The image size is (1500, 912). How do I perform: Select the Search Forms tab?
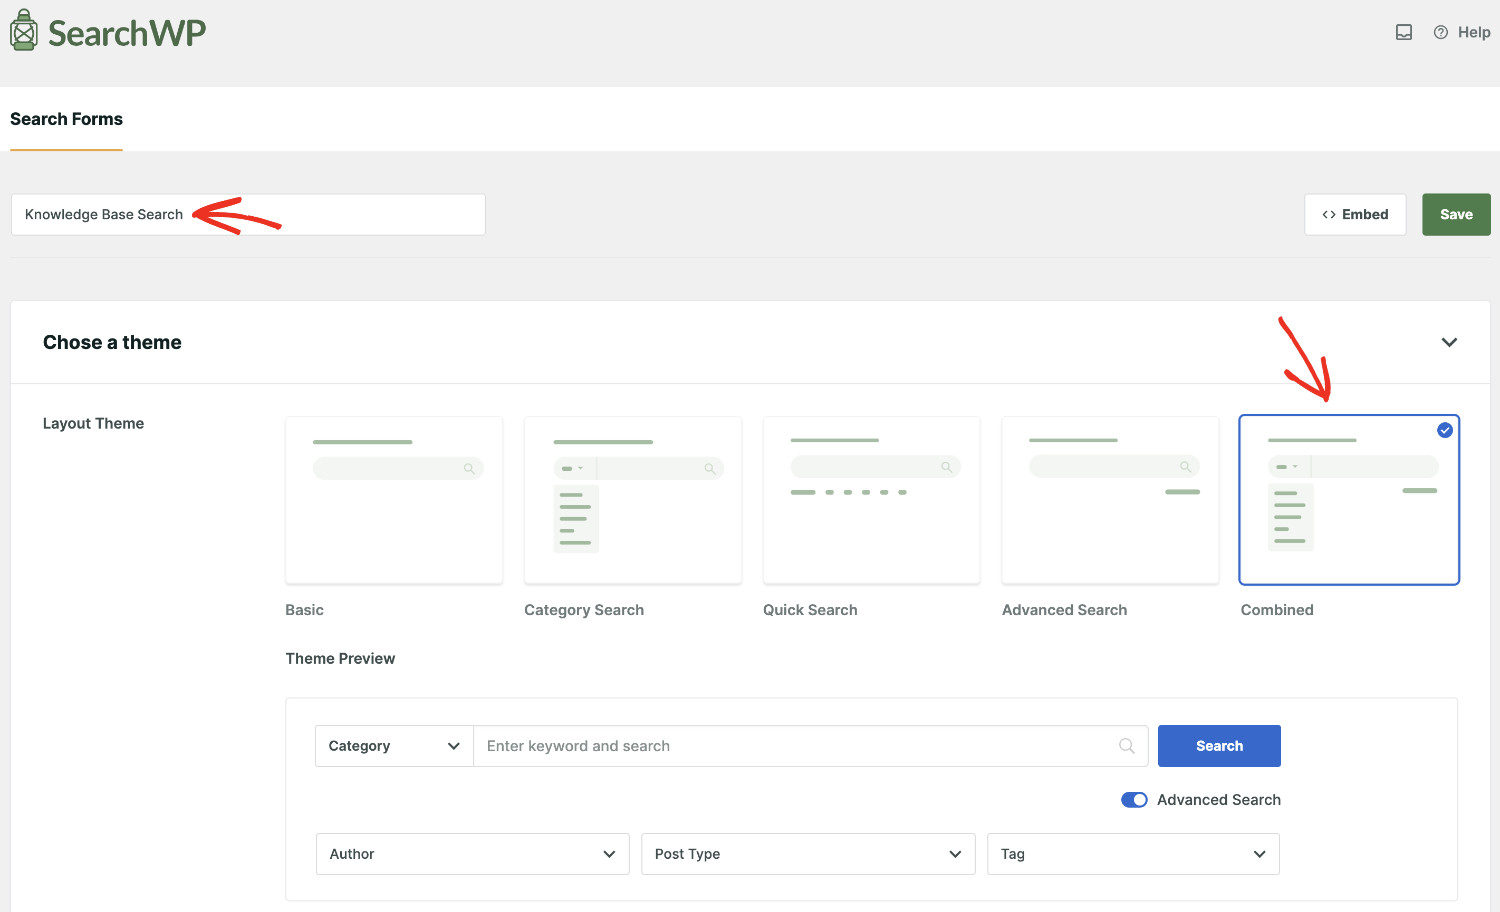(66, 119)
